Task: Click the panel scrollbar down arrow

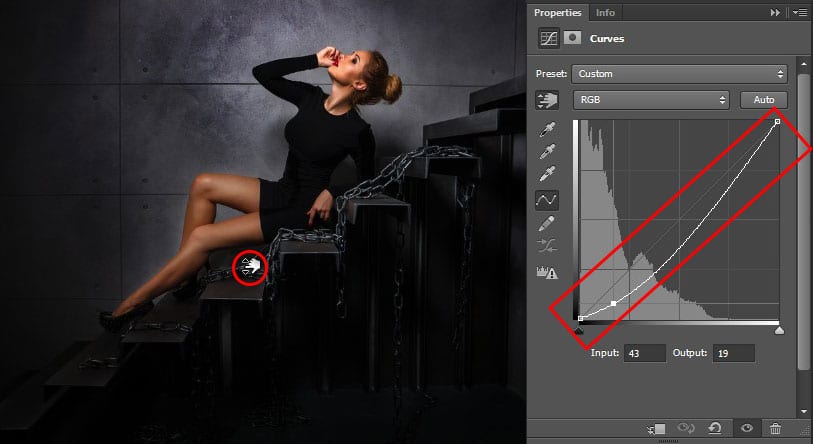Action: click(803, 411)
